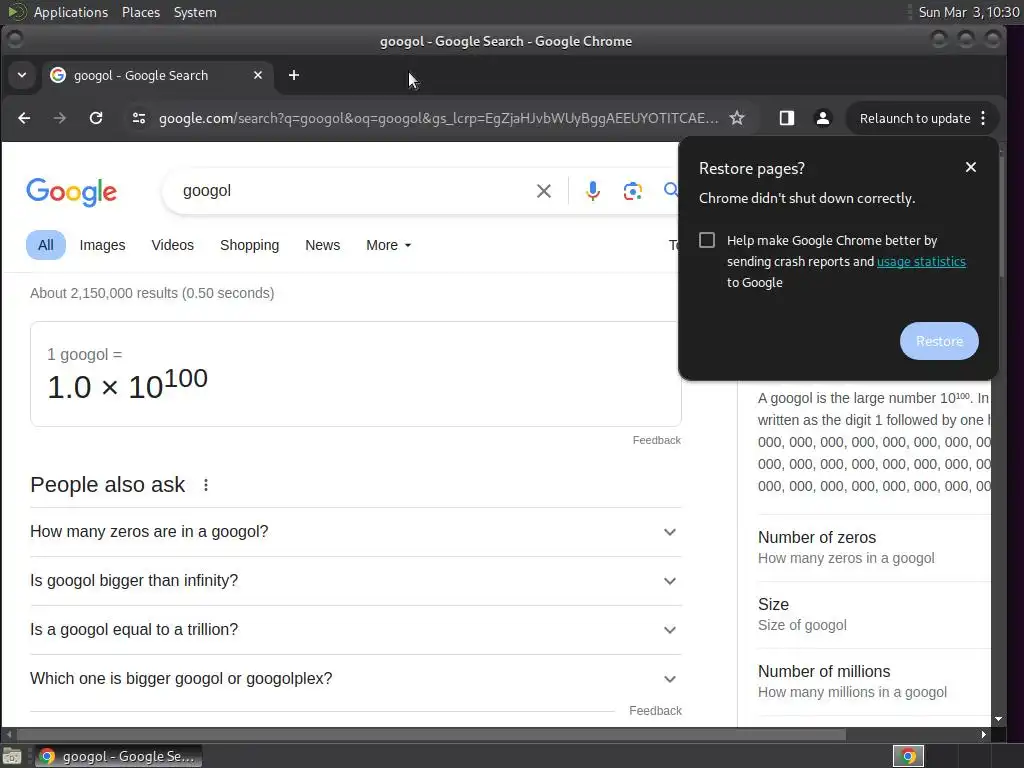The width and height of the screenshot is (1024, 768).
Task: Clear the search box with the X
Action: click(543, 191)
